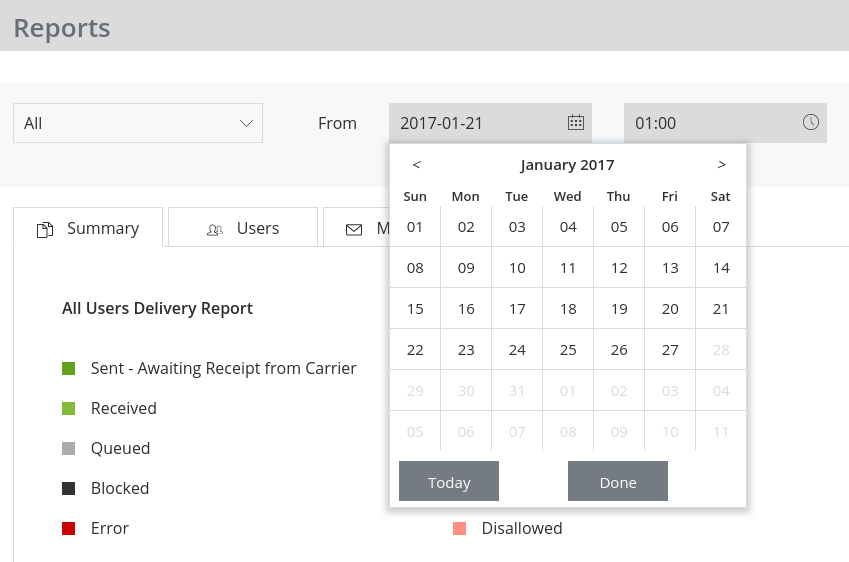Click the Done button in calendar
The image size is (849, 562).
coord(618,481)
